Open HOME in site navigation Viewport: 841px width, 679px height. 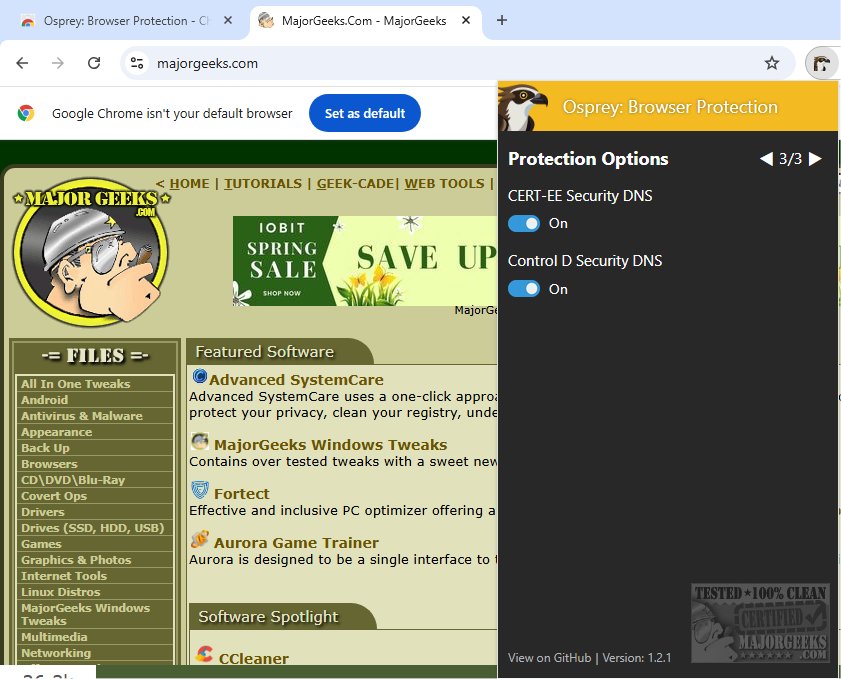tap(189, 184)
